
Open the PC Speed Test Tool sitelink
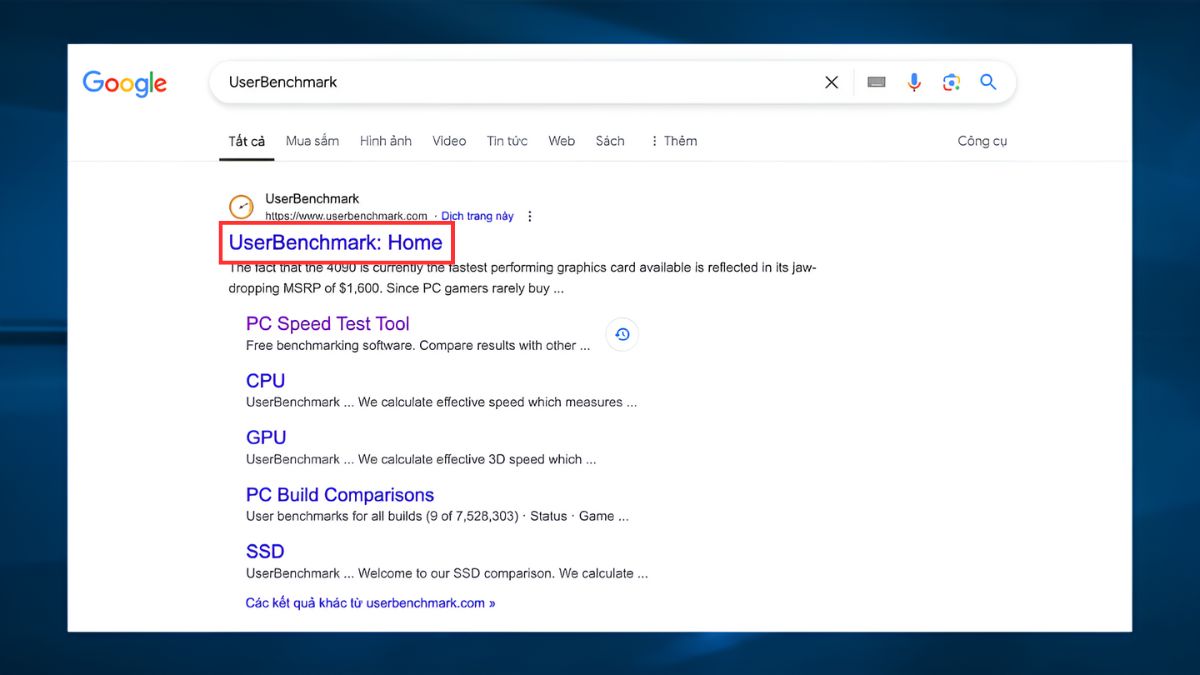pos(328,324)
